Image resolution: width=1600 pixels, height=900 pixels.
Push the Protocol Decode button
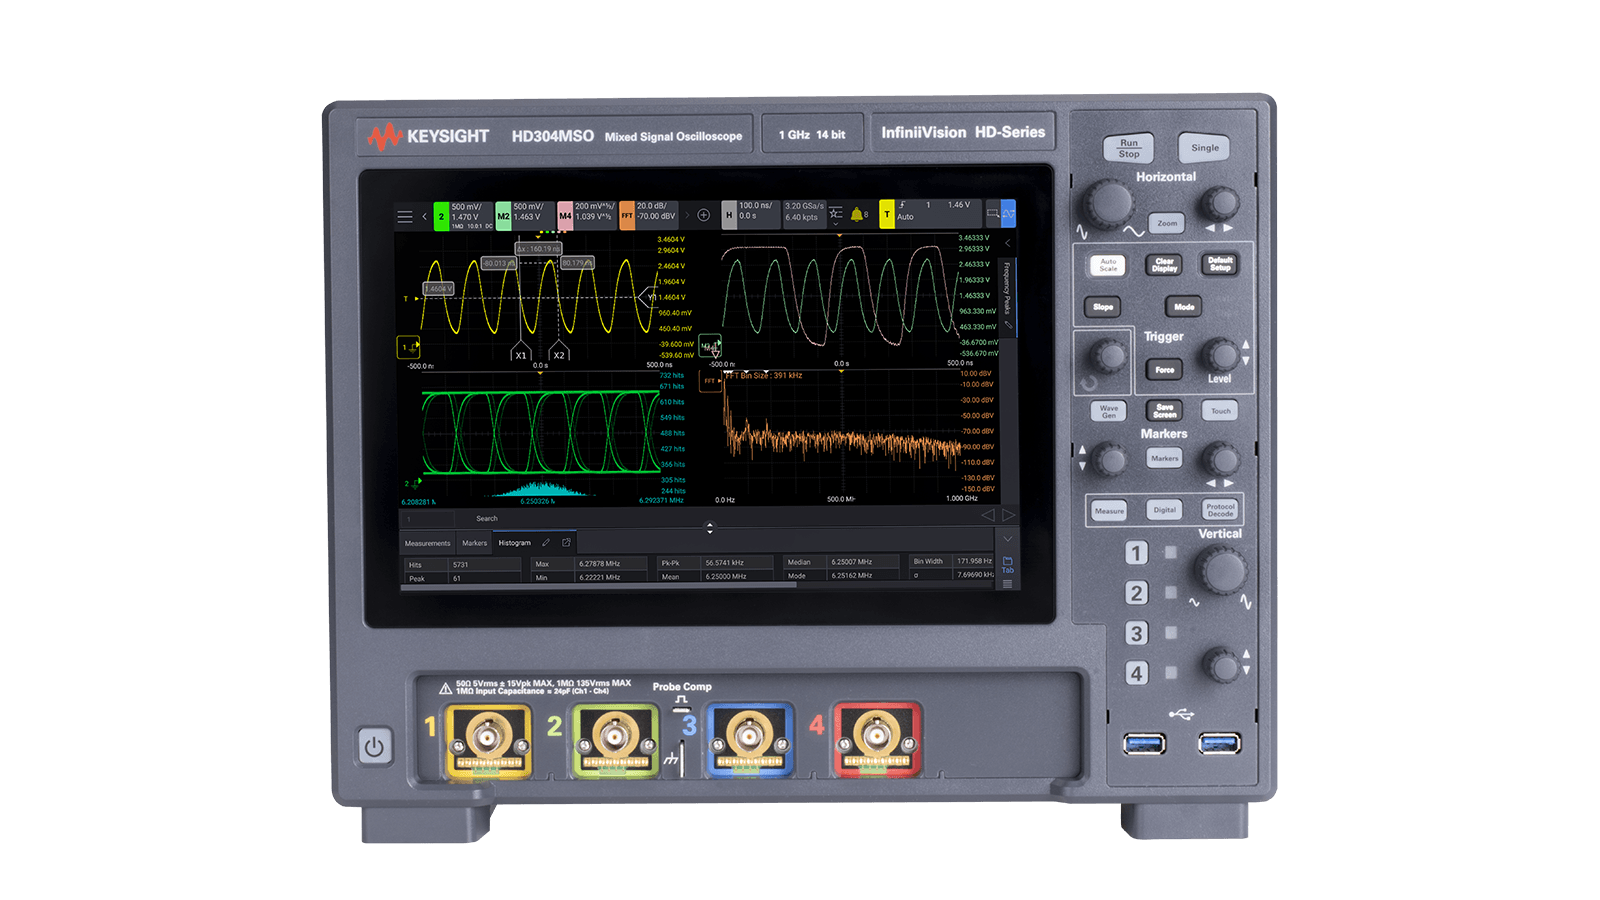(1220, 510)
